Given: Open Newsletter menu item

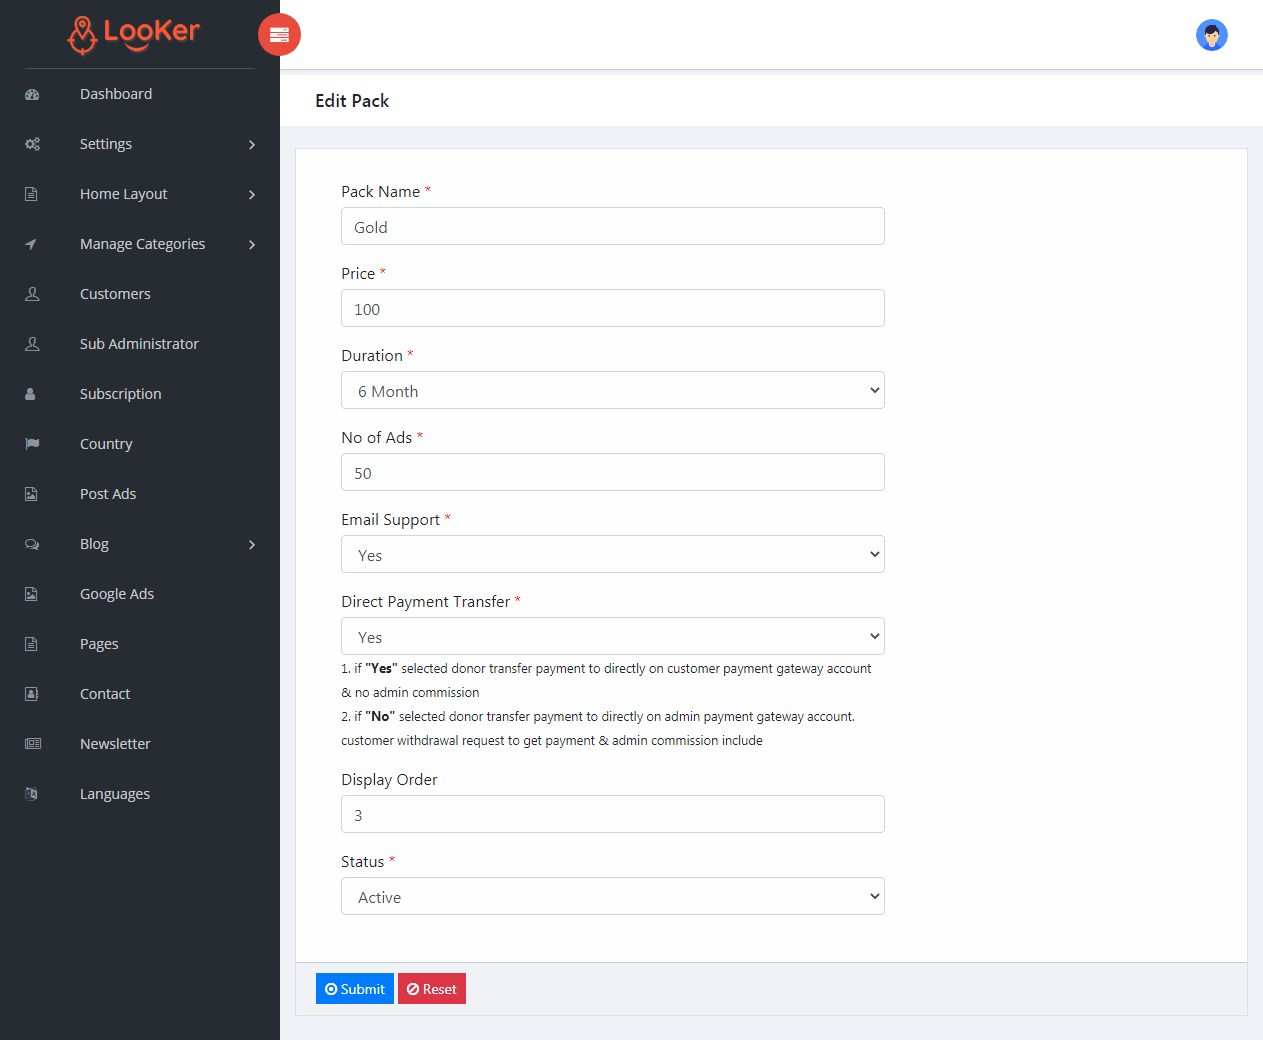Looking at the screenshot, I should [x=115, y=744].
